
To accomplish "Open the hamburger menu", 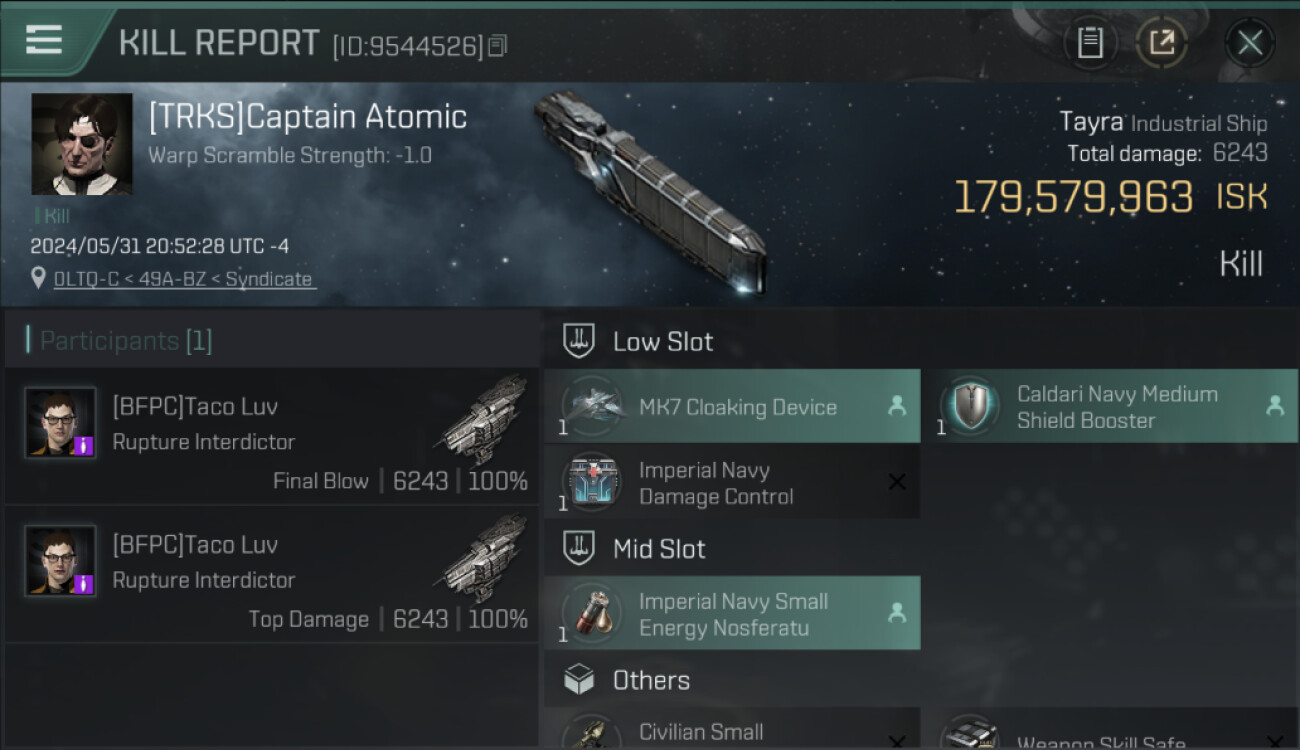I will (x=44, y=40).
